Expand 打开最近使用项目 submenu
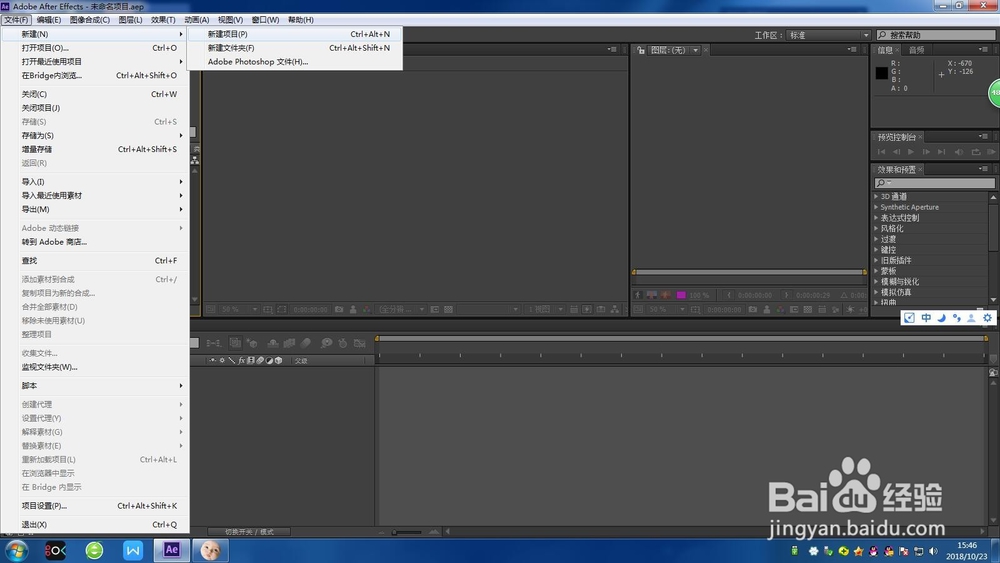The width and height of the screenshot is (1000, 563). click(x=94, y=62)
